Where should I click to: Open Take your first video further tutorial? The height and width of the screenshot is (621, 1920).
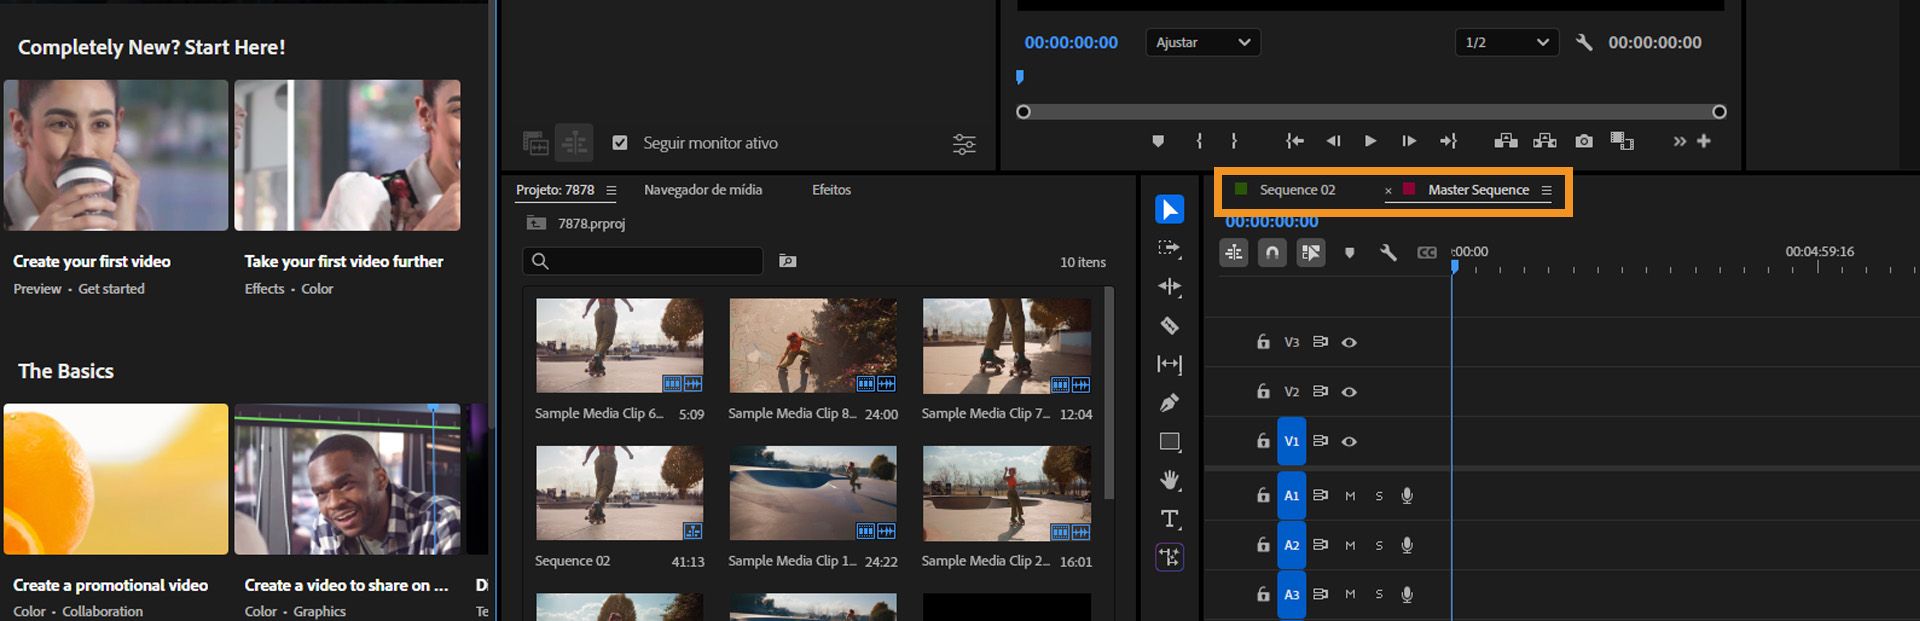click(347, 155)
